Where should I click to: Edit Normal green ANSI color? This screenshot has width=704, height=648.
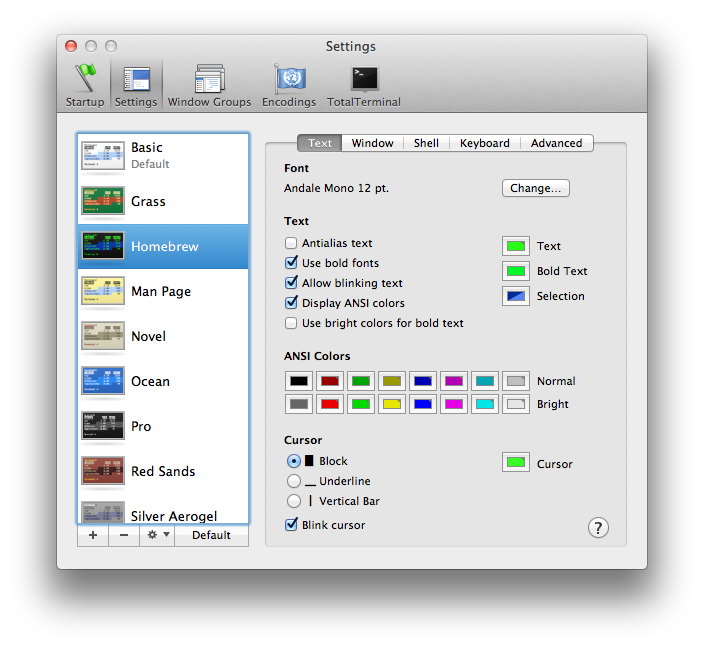click(x=361, y=381)
